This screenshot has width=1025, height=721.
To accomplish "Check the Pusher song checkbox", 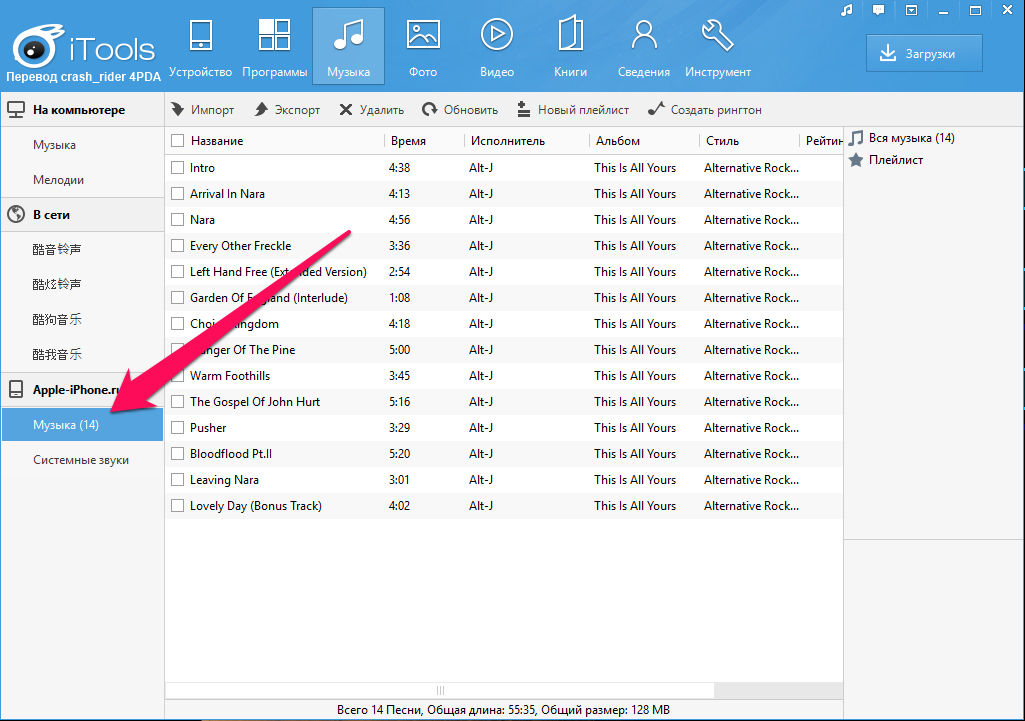I will click(177, 428).
